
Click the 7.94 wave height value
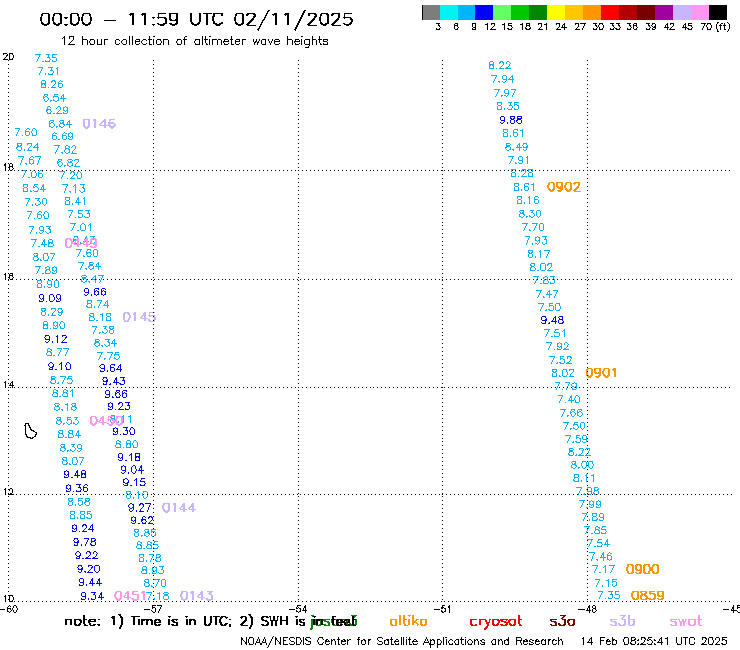click(x=503, y=79)
